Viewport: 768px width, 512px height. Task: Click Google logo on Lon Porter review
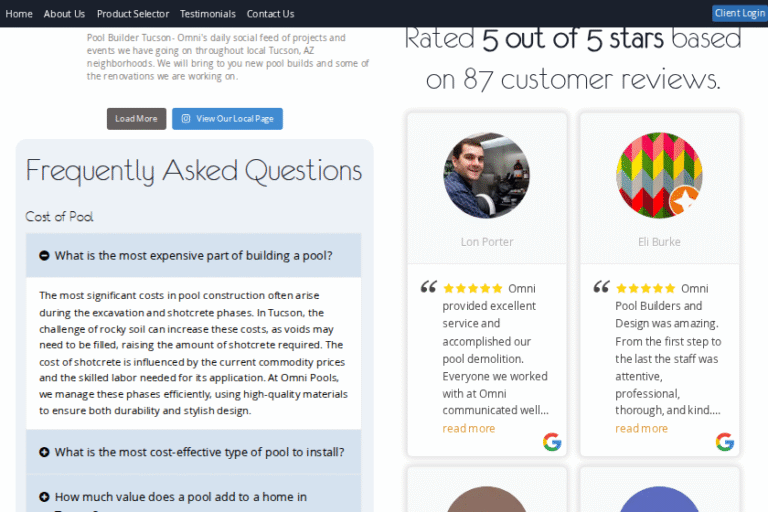[x=552, y=442]
